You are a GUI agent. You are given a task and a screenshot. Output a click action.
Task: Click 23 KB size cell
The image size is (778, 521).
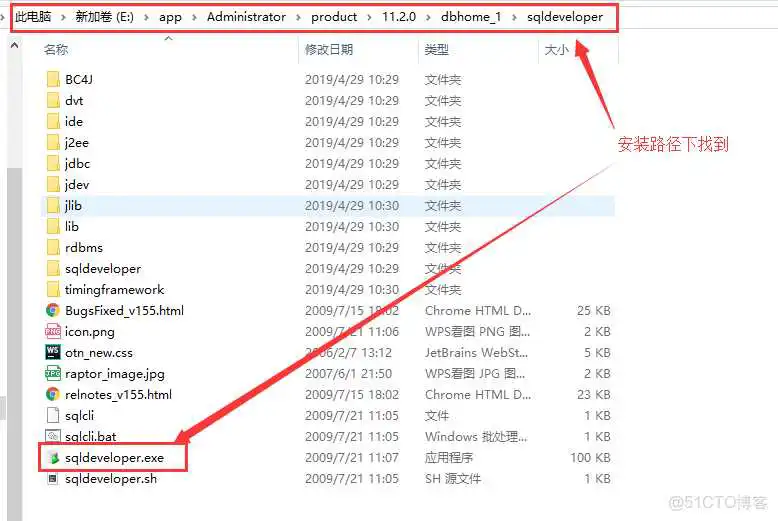(594, 394)
